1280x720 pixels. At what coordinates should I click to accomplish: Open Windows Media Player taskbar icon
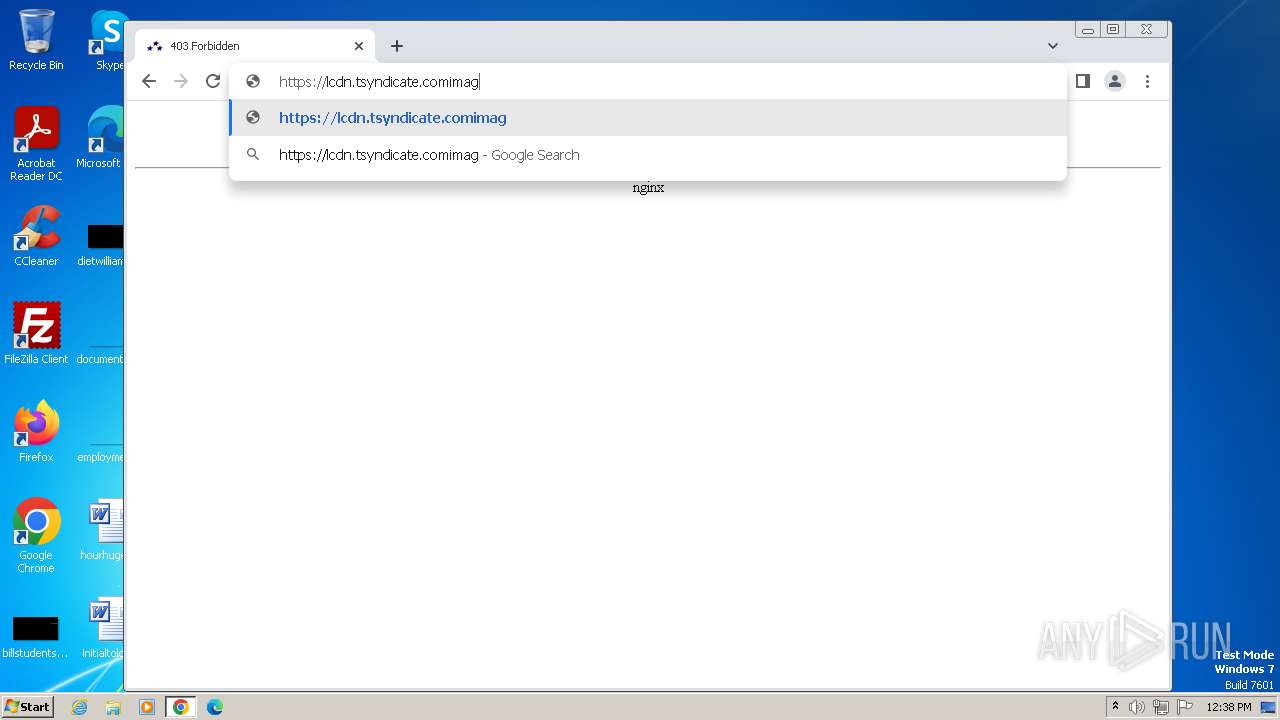coord(146,707)
